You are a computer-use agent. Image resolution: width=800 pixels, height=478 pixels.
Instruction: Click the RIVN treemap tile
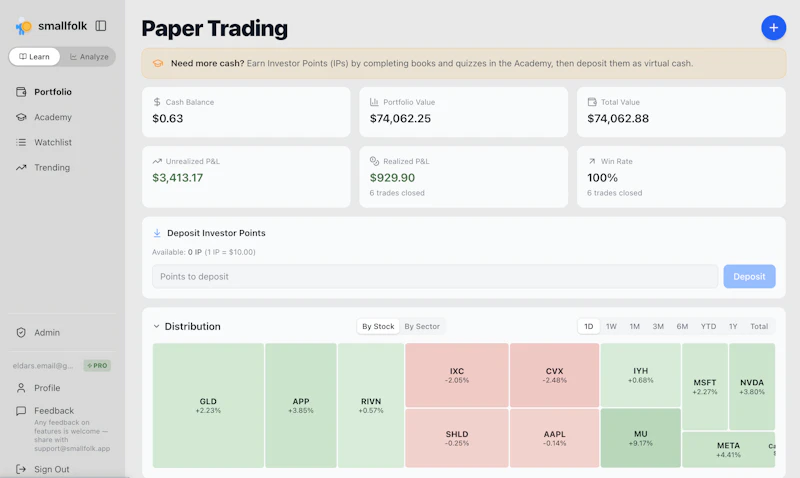tap(371, 406)
